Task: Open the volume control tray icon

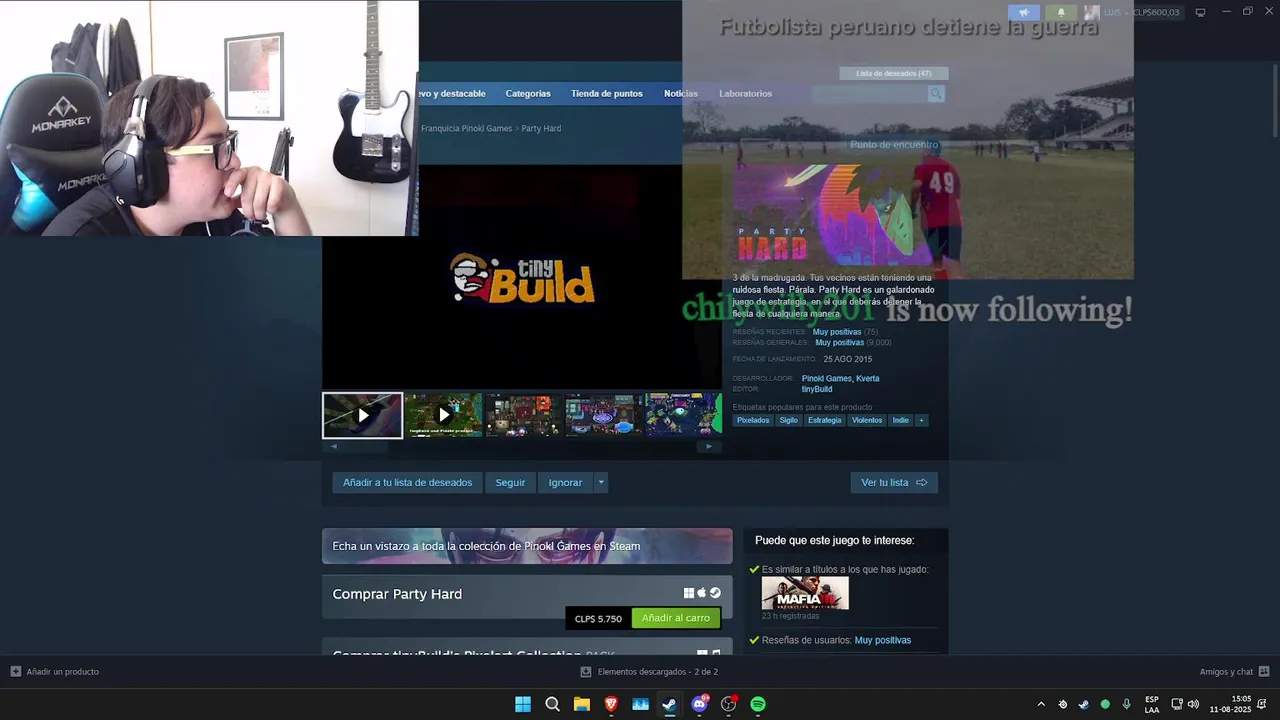Action: tap(1193, 704)
